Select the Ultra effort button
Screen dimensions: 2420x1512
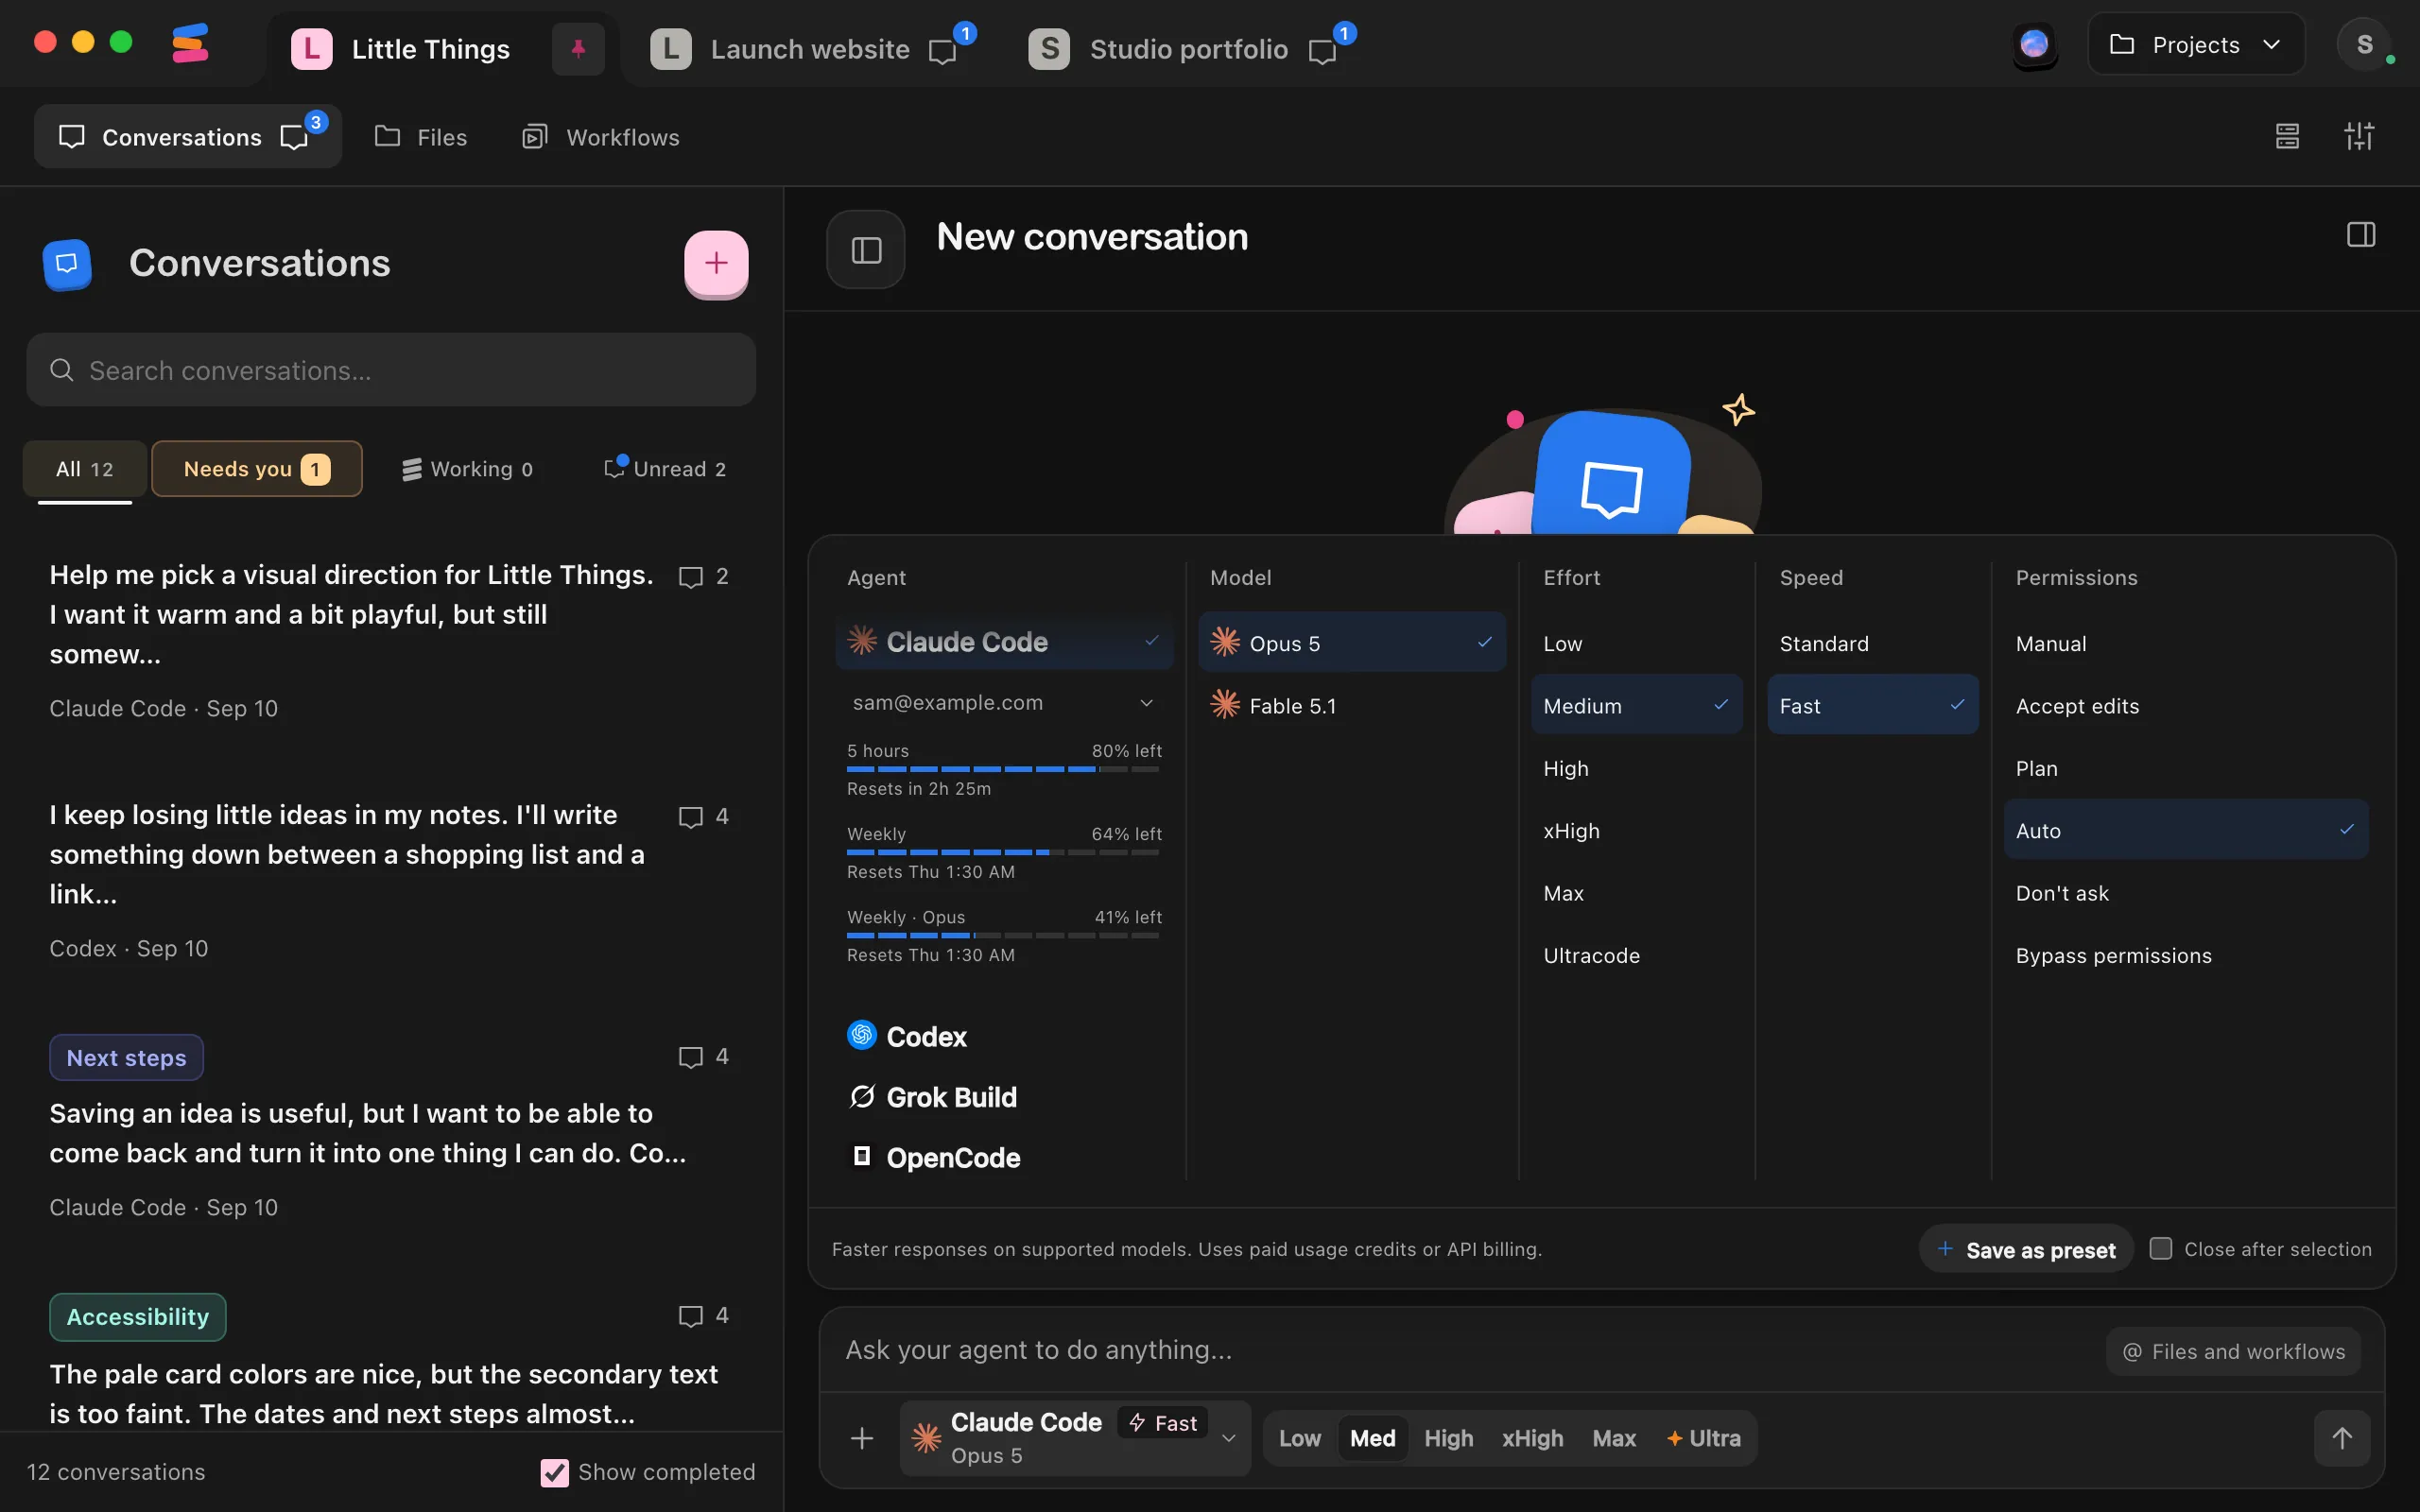1703,1438
